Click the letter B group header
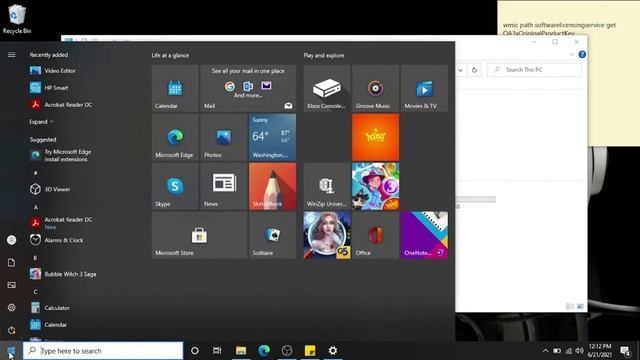The height and width of the screenshot is (360, 640). tap(35, 258)
